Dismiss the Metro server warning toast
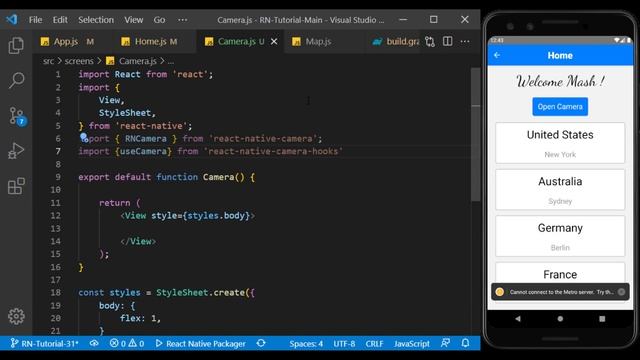The width and height of the screenshot is (640, 360). pyautogui.click(x=621, y=292)
